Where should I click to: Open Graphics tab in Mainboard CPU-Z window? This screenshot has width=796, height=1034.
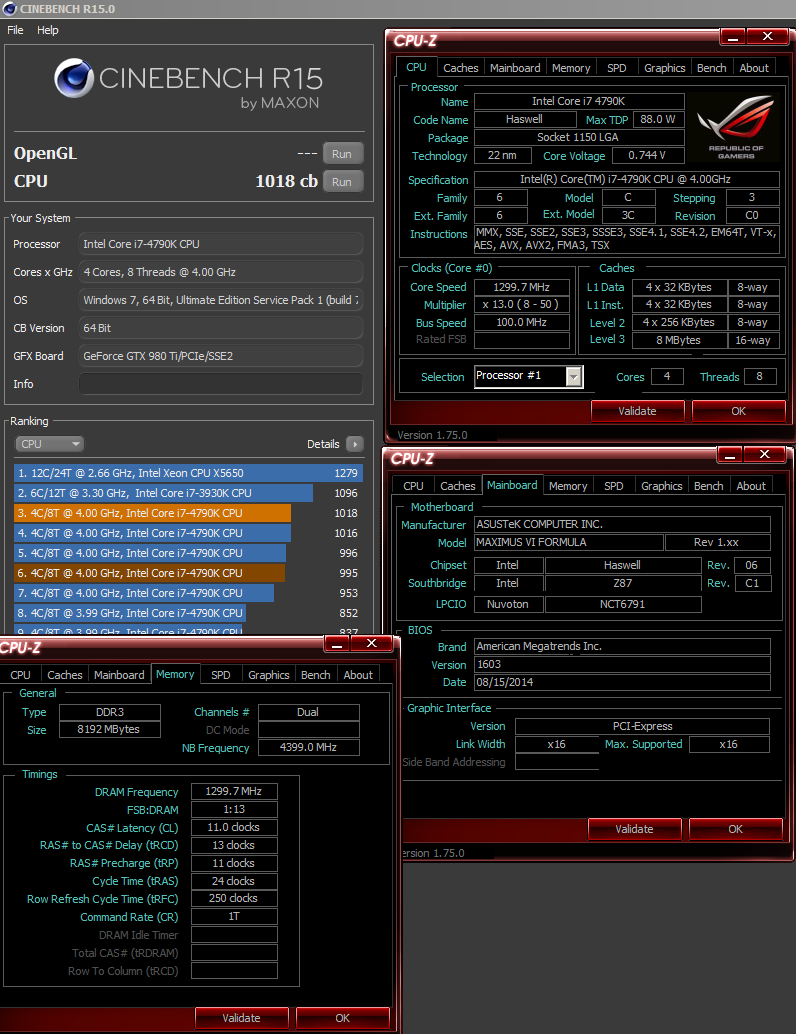(661, 486)
